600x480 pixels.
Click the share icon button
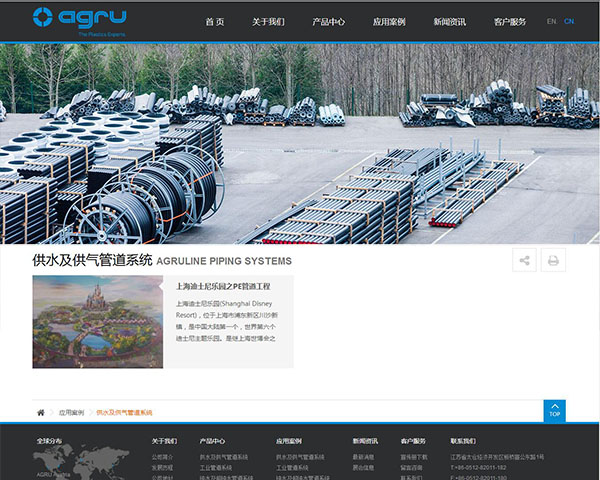click(x=524, y=260)
